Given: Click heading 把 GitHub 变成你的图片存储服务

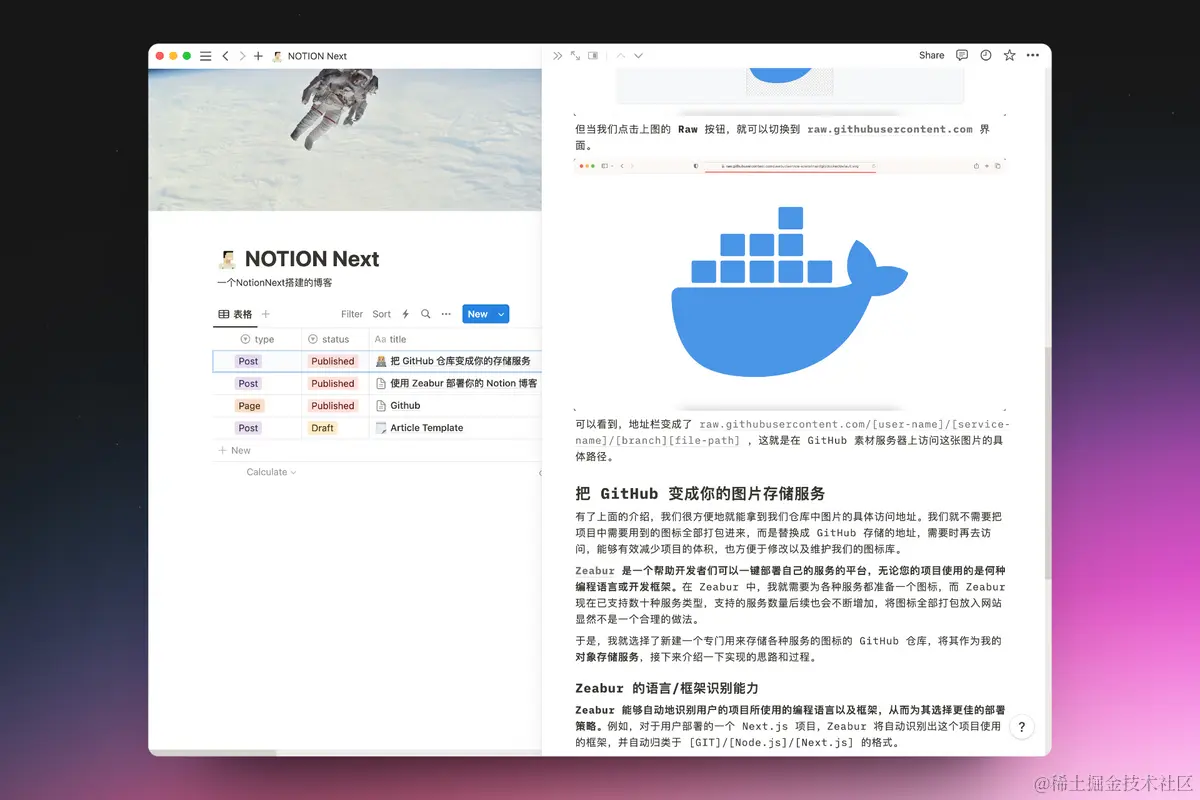Looking at the screenshot, I should click(700, 493).
